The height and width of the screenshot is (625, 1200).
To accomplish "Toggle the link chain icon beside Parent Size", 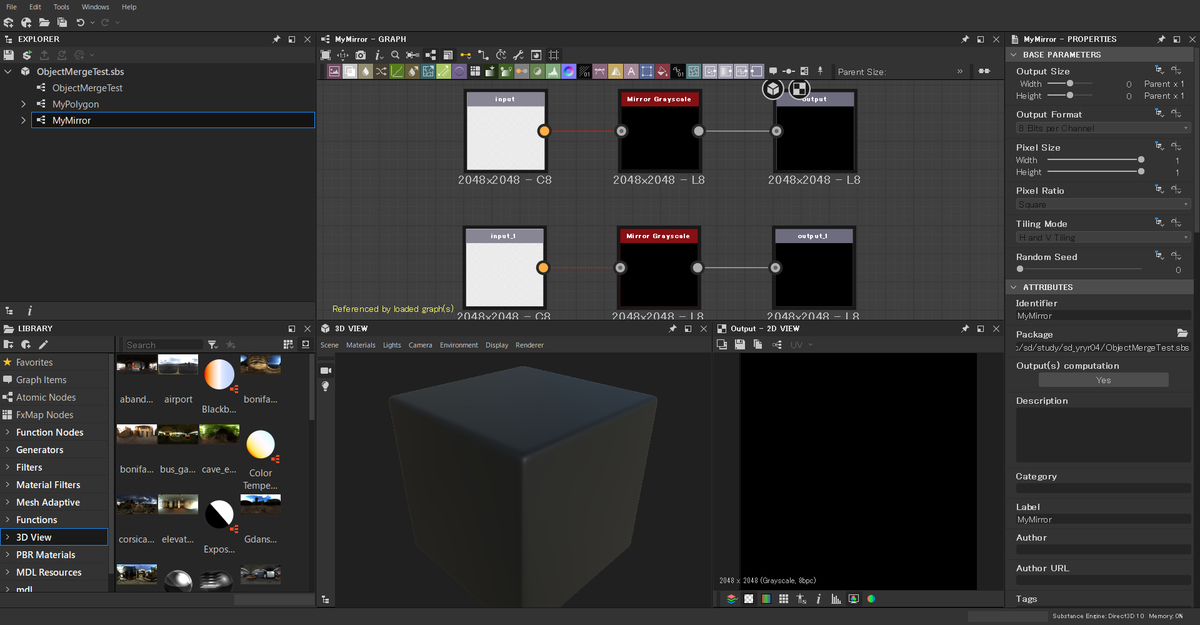I will (983, 72).
